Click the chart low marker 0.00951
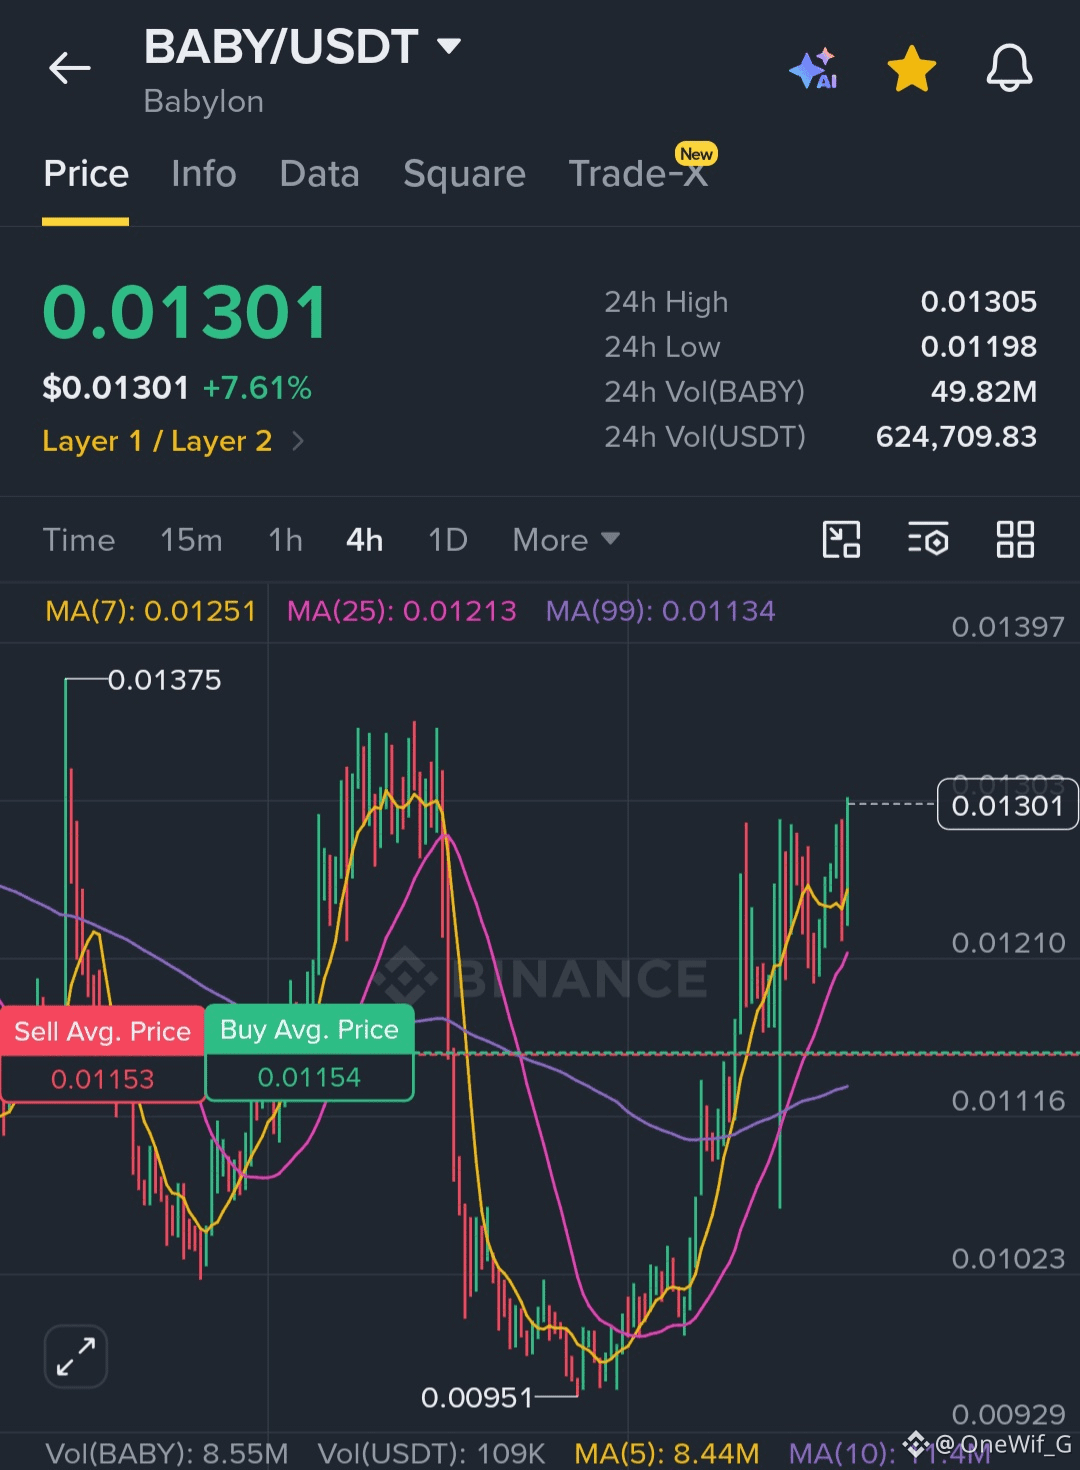Viewport: 1080px width, 1470px height. click(x=477, y=1397)
